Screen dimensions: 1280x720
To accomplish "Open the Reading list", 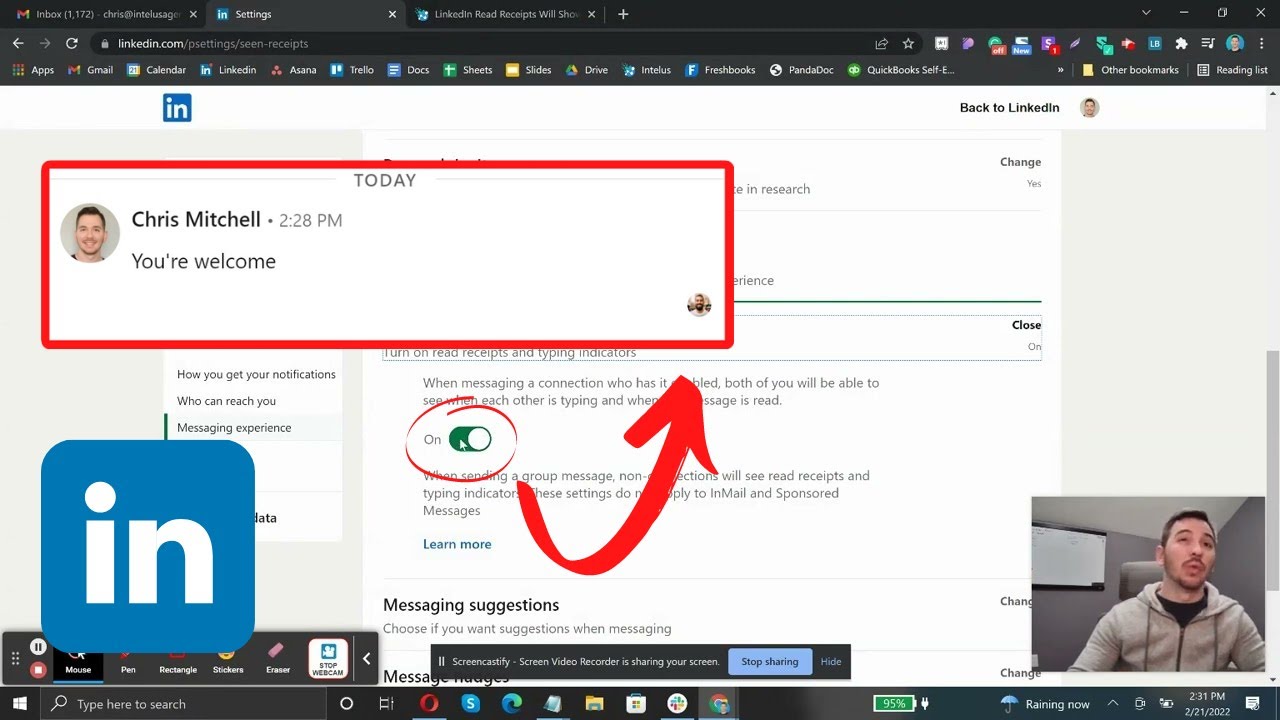I will 1232,70.
